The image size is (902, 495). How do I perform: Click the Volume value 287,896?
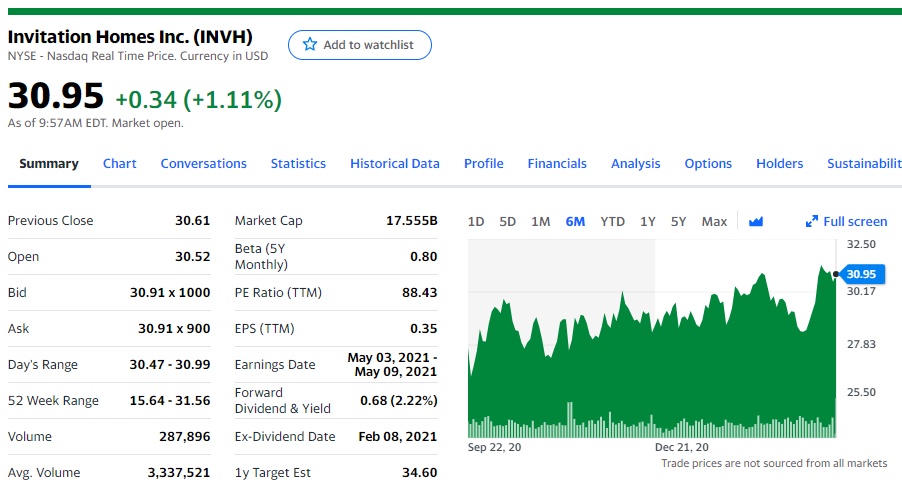coord(185,436)
